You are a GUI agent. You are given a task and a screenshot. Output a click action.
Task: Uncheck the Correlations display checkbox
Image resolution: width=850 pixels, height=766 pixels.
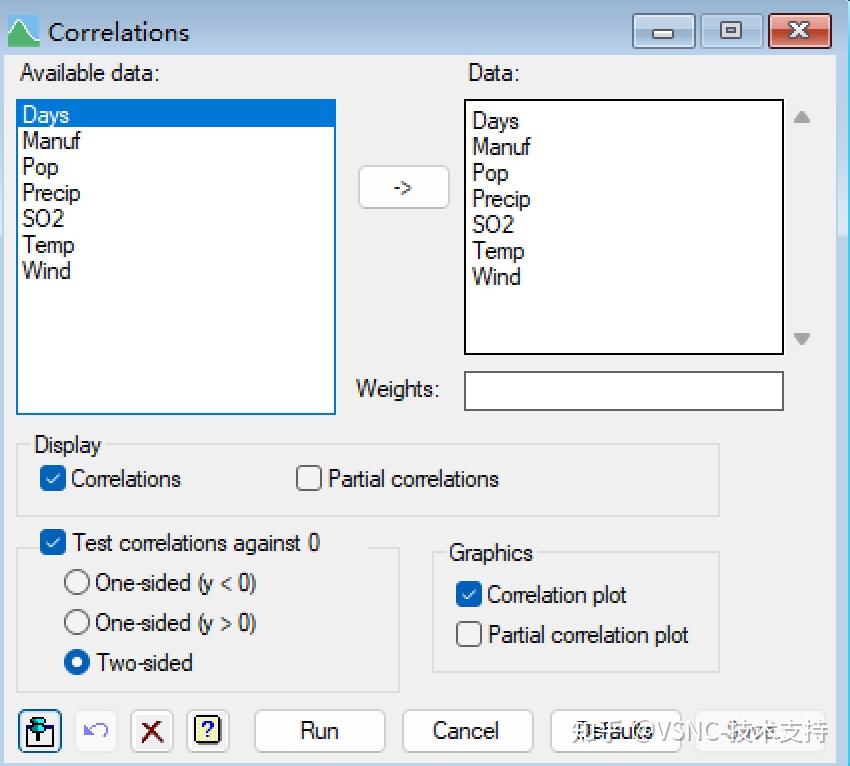[53, 479]
